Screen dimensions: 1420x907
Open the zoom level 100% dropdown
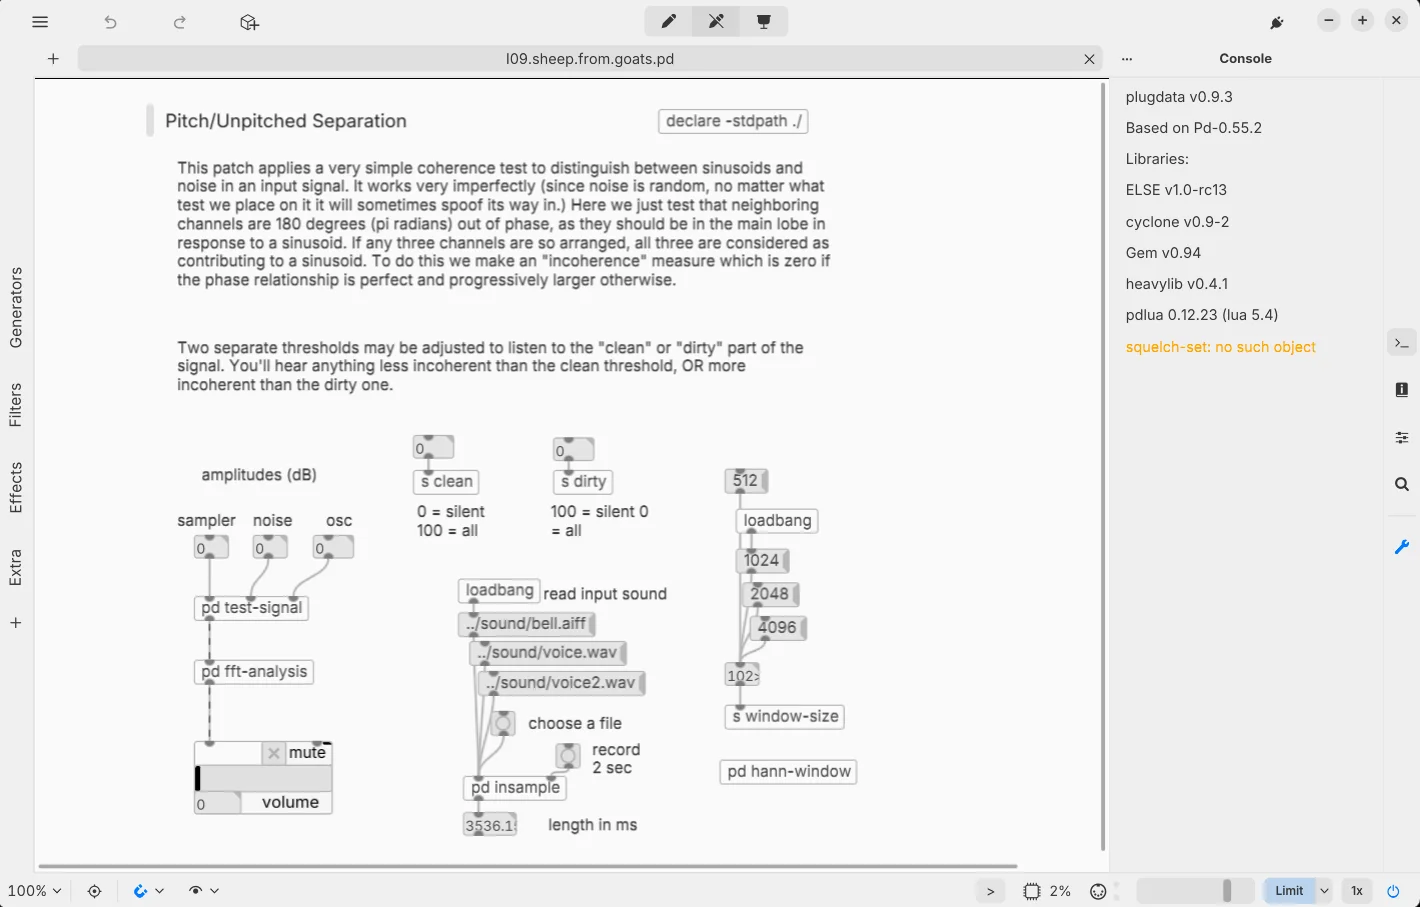pos(34,890)
